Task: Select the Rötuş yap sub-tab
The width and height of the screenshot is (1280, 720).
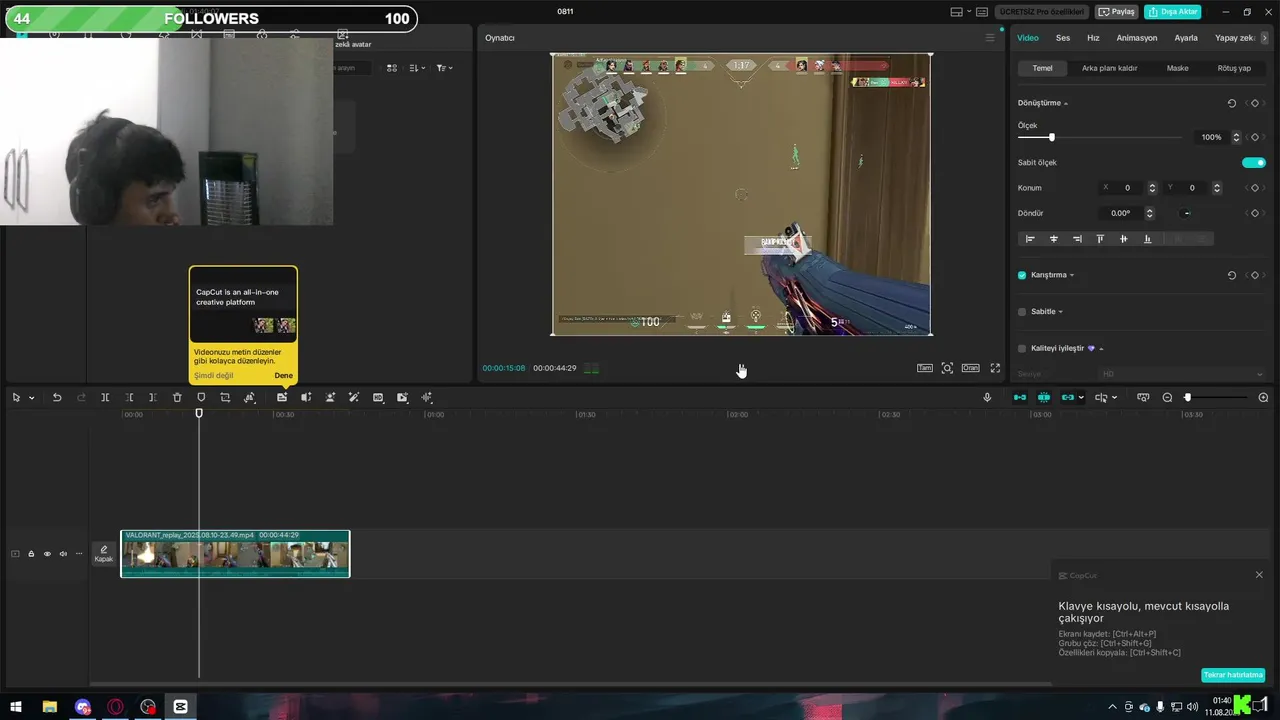Action: 1234,68
